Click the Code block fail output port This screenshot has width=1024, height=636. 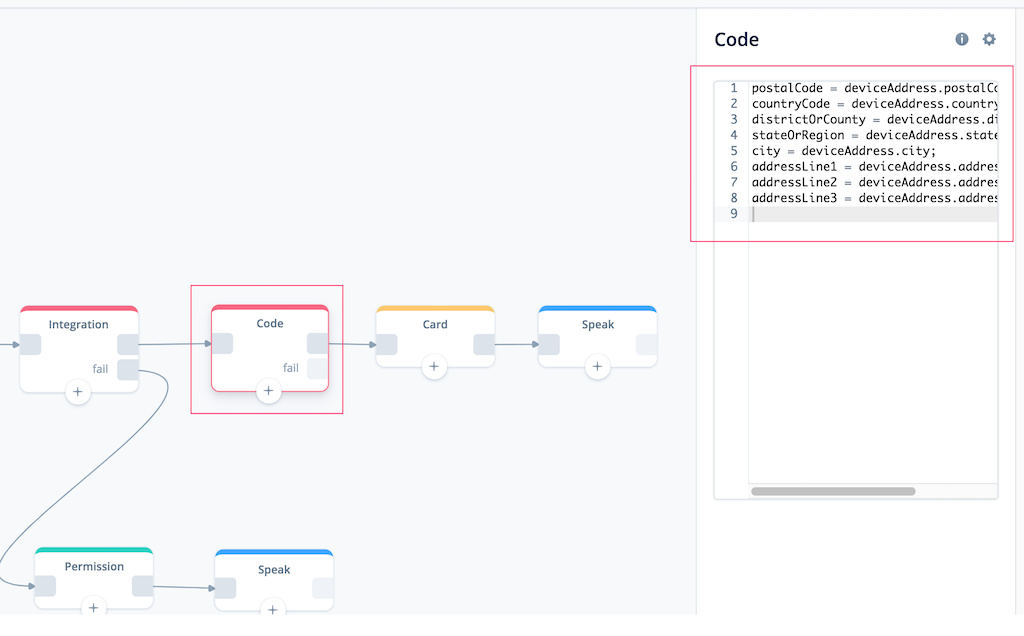pos(317,368)
